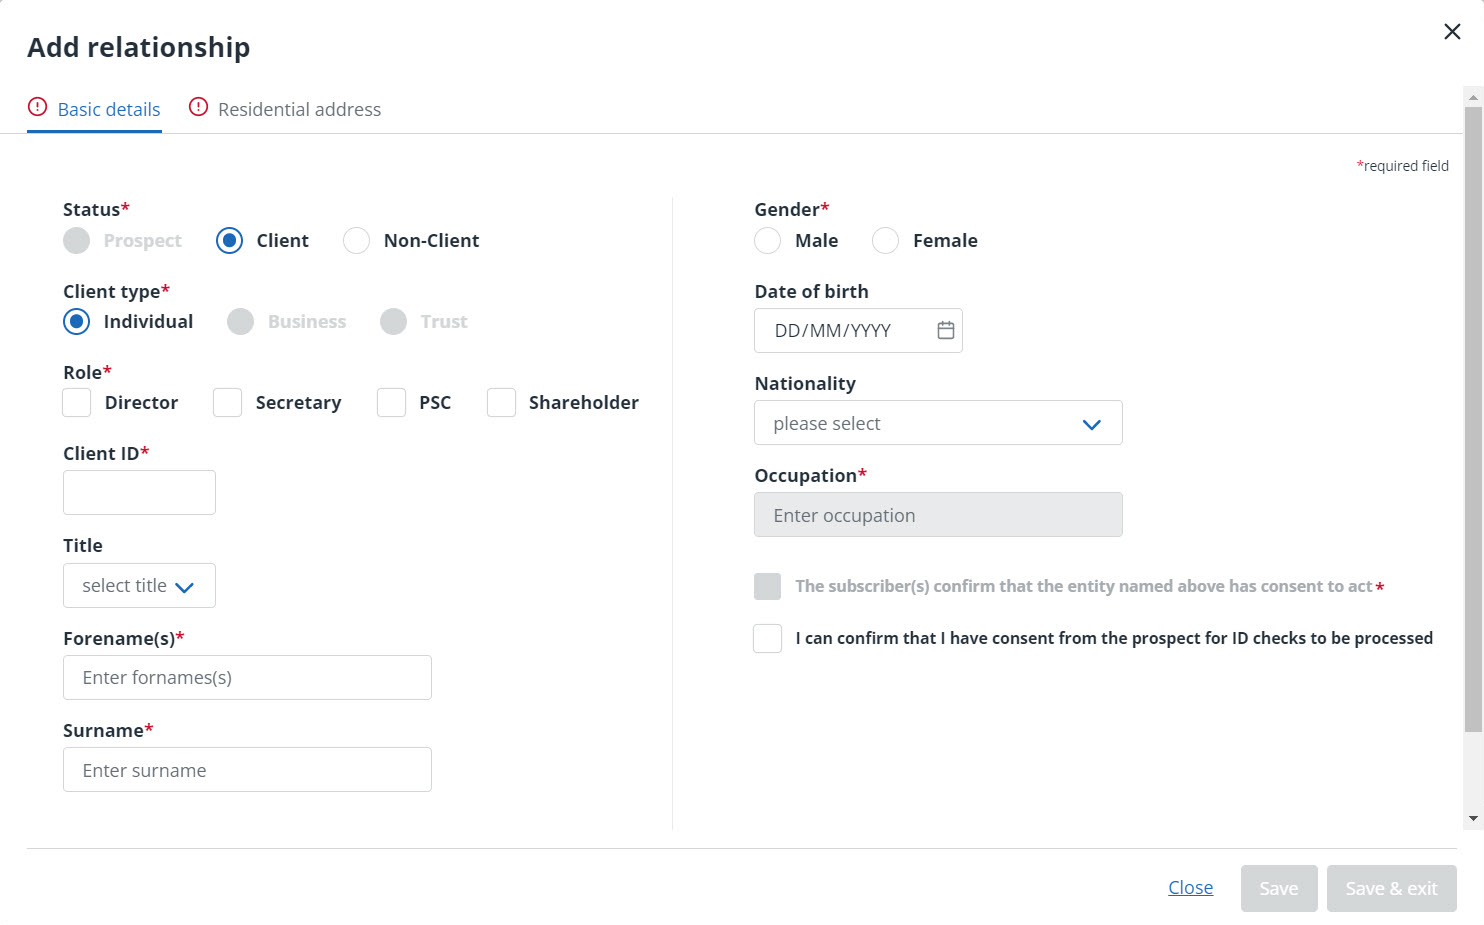Tick the Director role checkbox
The width and height of the screenshot is (1484, 925).
pos(77,403)
